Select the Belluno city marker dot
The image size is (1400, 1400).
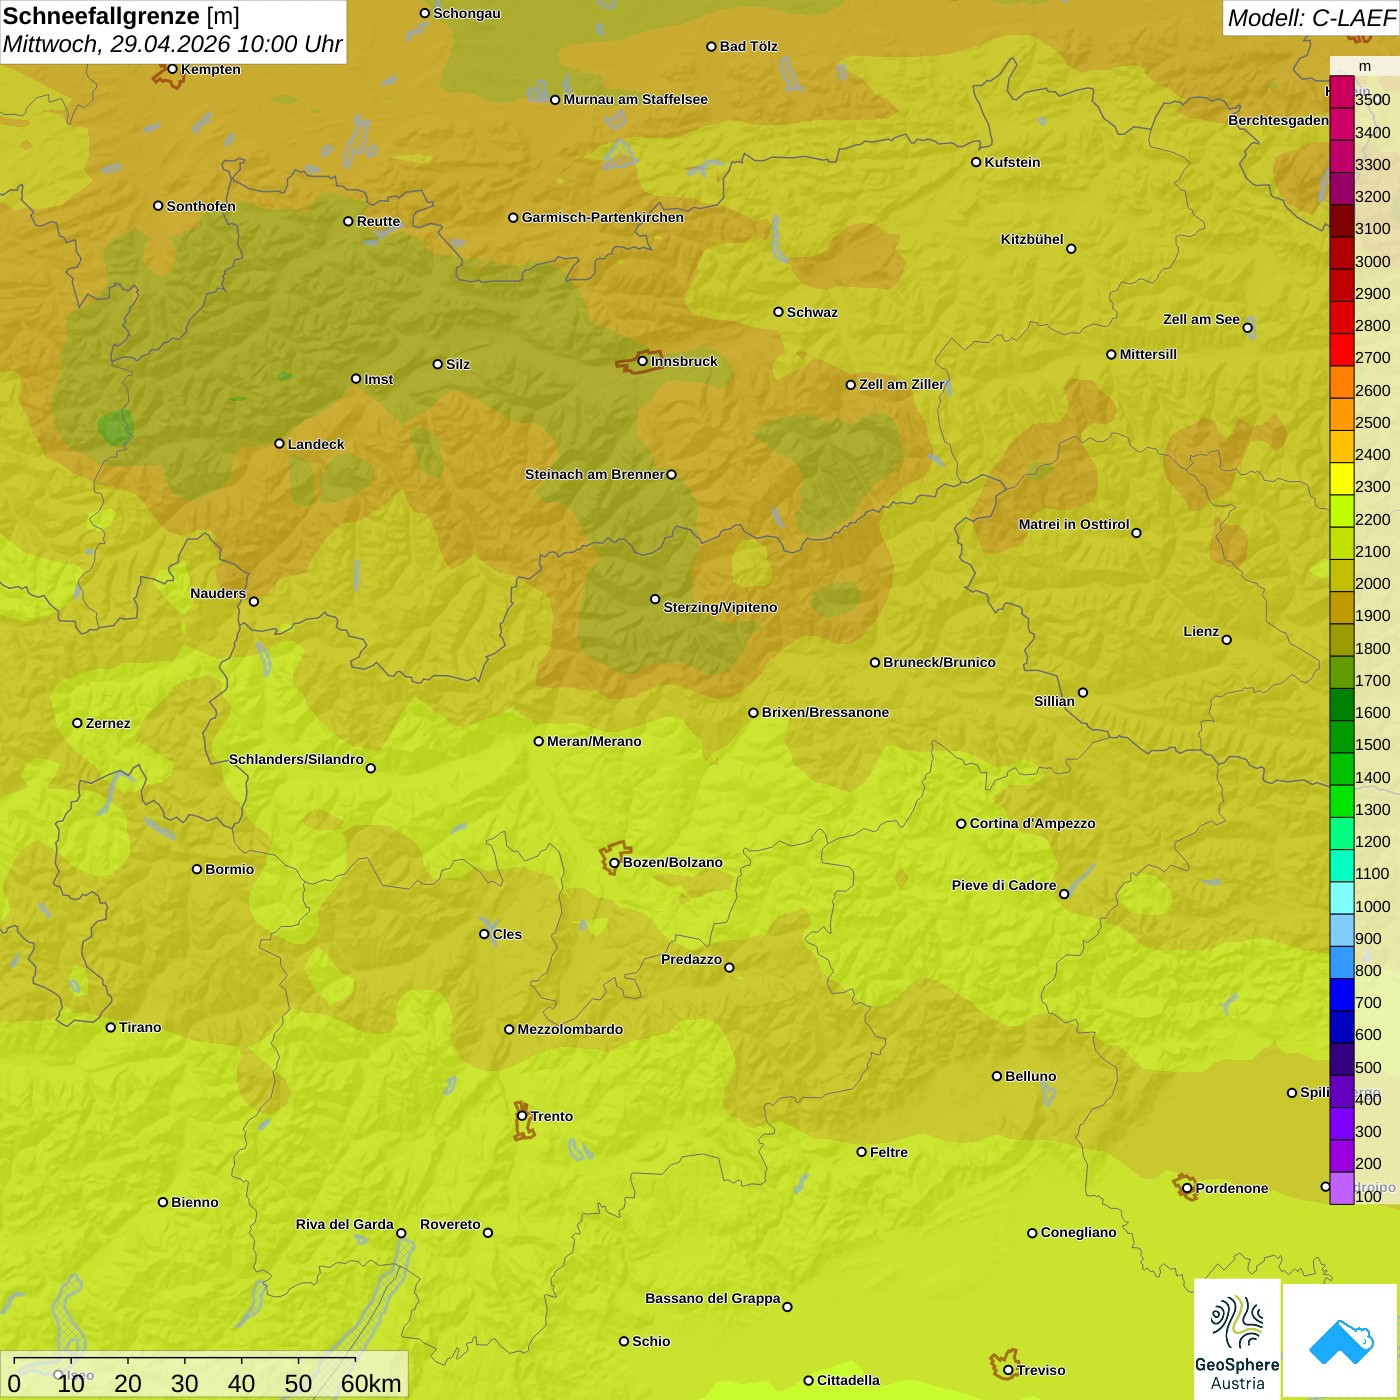point(996,1076)
